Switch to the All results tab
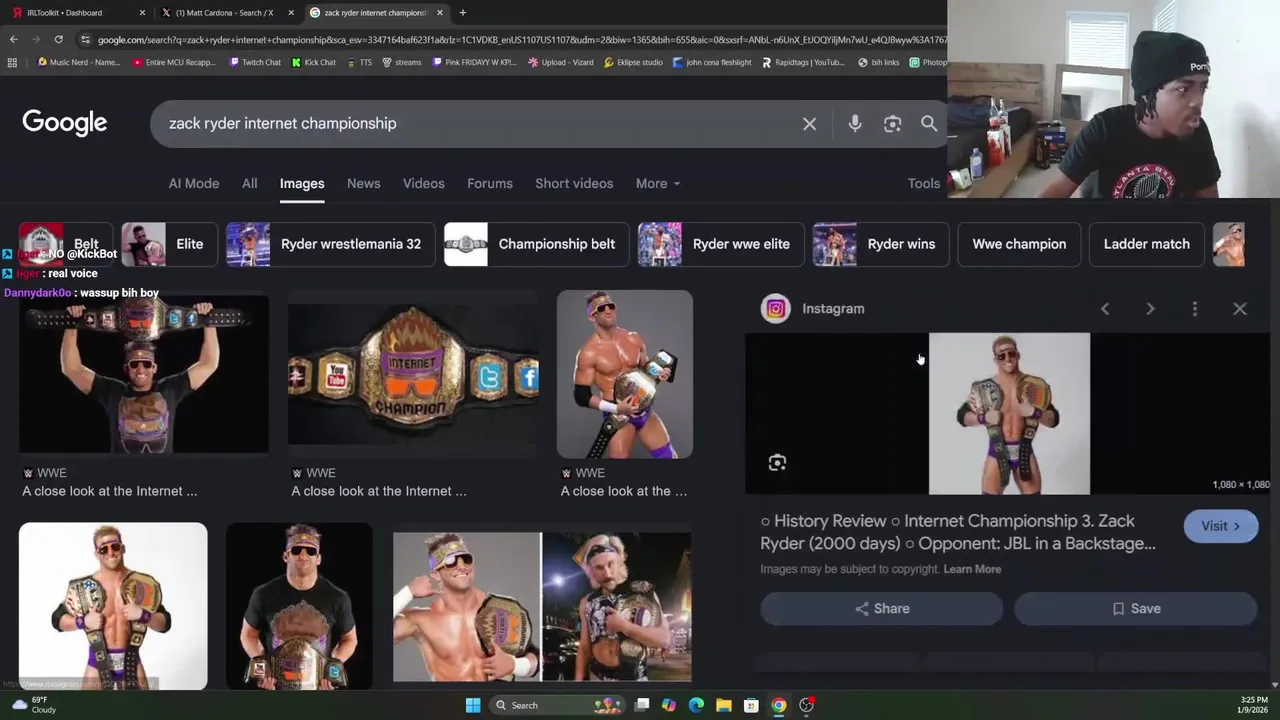 (x=249, y=183)
